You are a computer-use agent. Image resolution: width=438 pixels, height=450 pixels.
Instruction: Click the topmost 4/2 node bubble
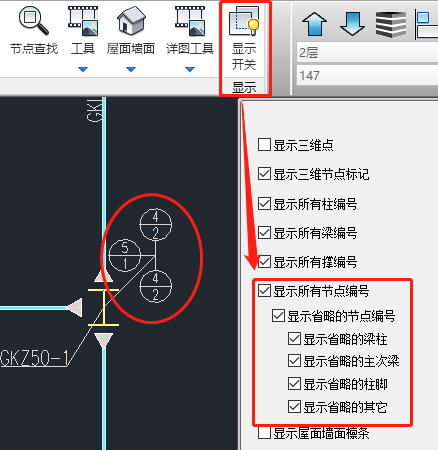pyautogui.click(x=156, y=225)
